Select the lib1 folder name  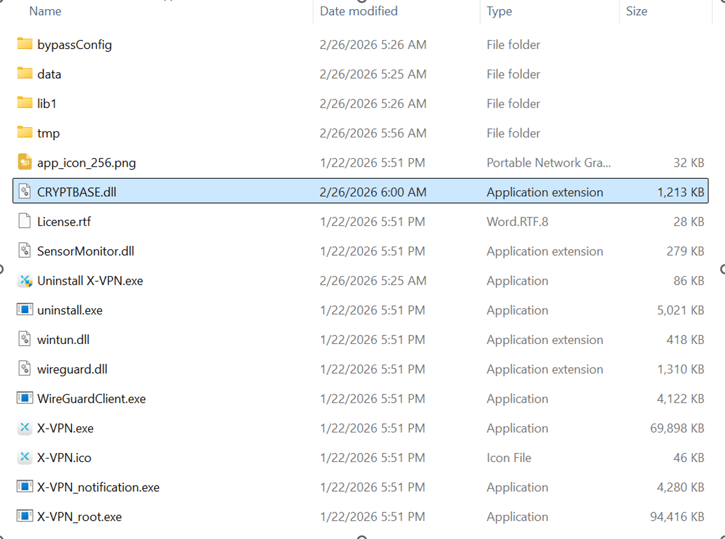click(47, 104)
